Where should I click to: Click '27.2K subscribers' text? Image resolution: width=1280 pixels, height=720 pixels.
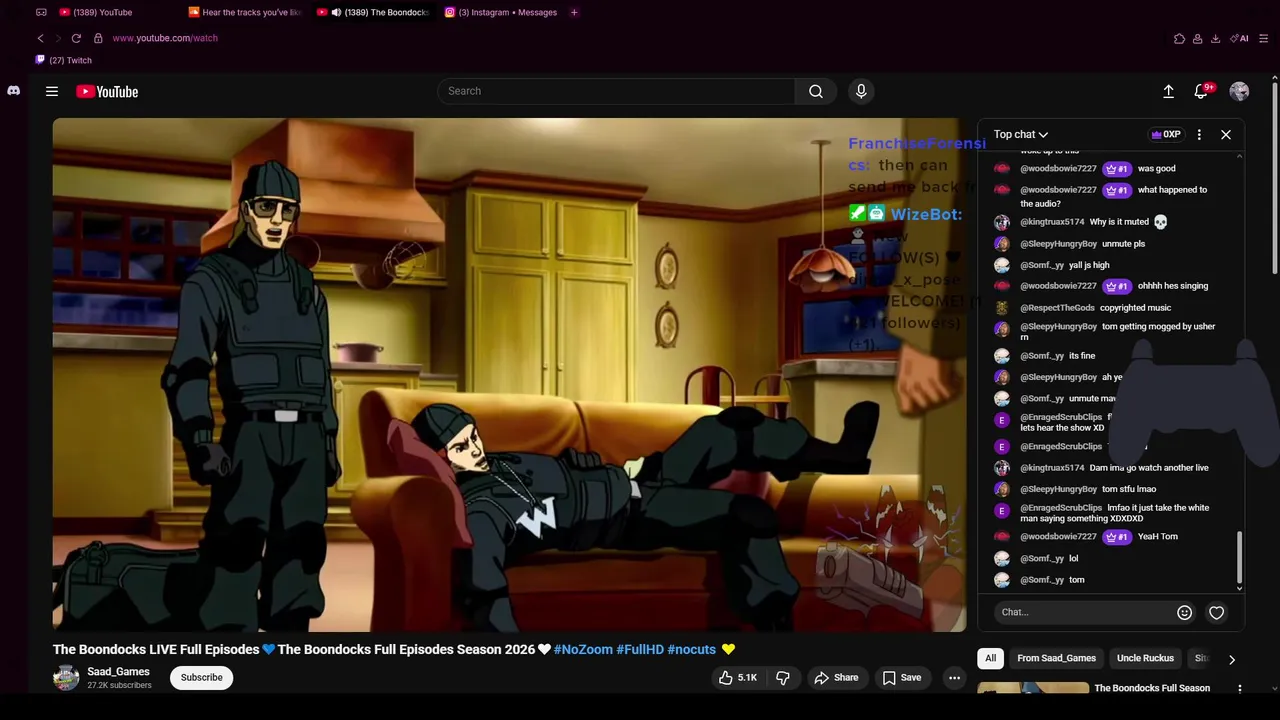(119, 686)
